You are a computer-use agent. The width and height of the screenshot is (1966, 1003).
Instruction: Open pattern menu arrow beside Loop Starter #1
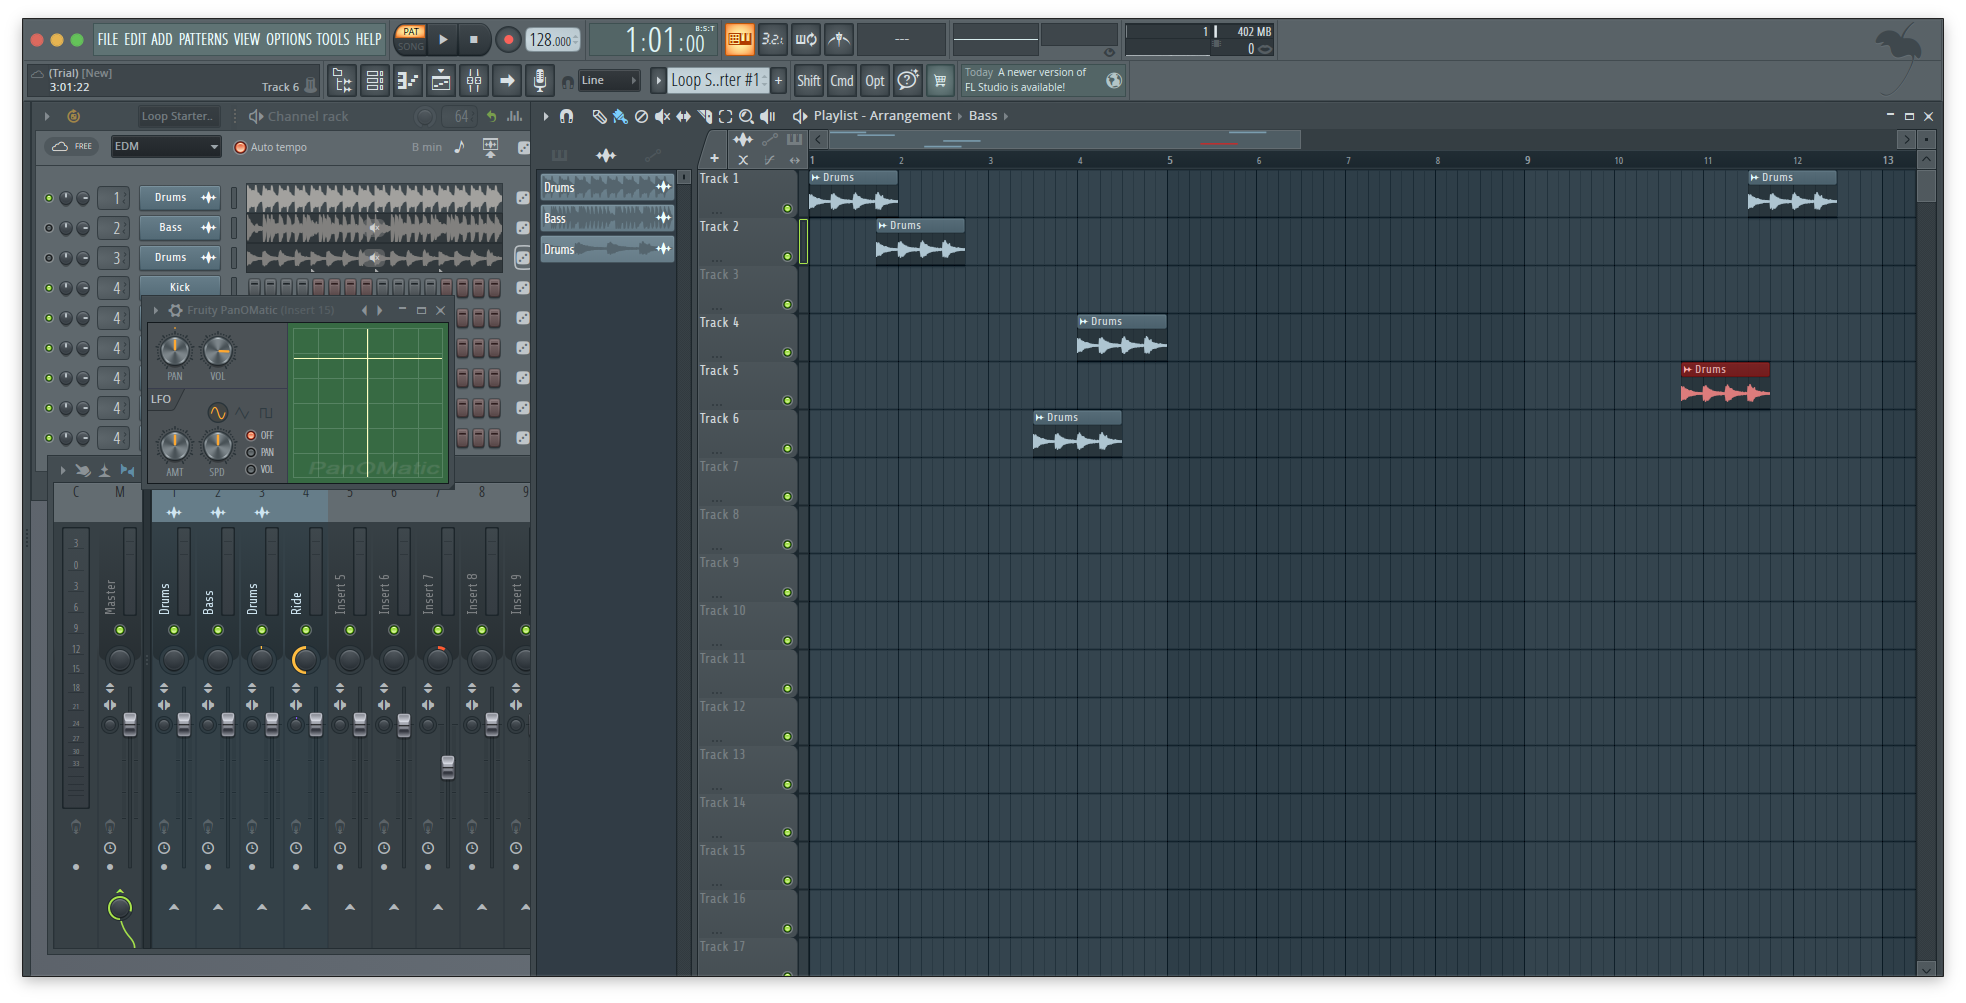pyautogui.click(x=658, y=81)
